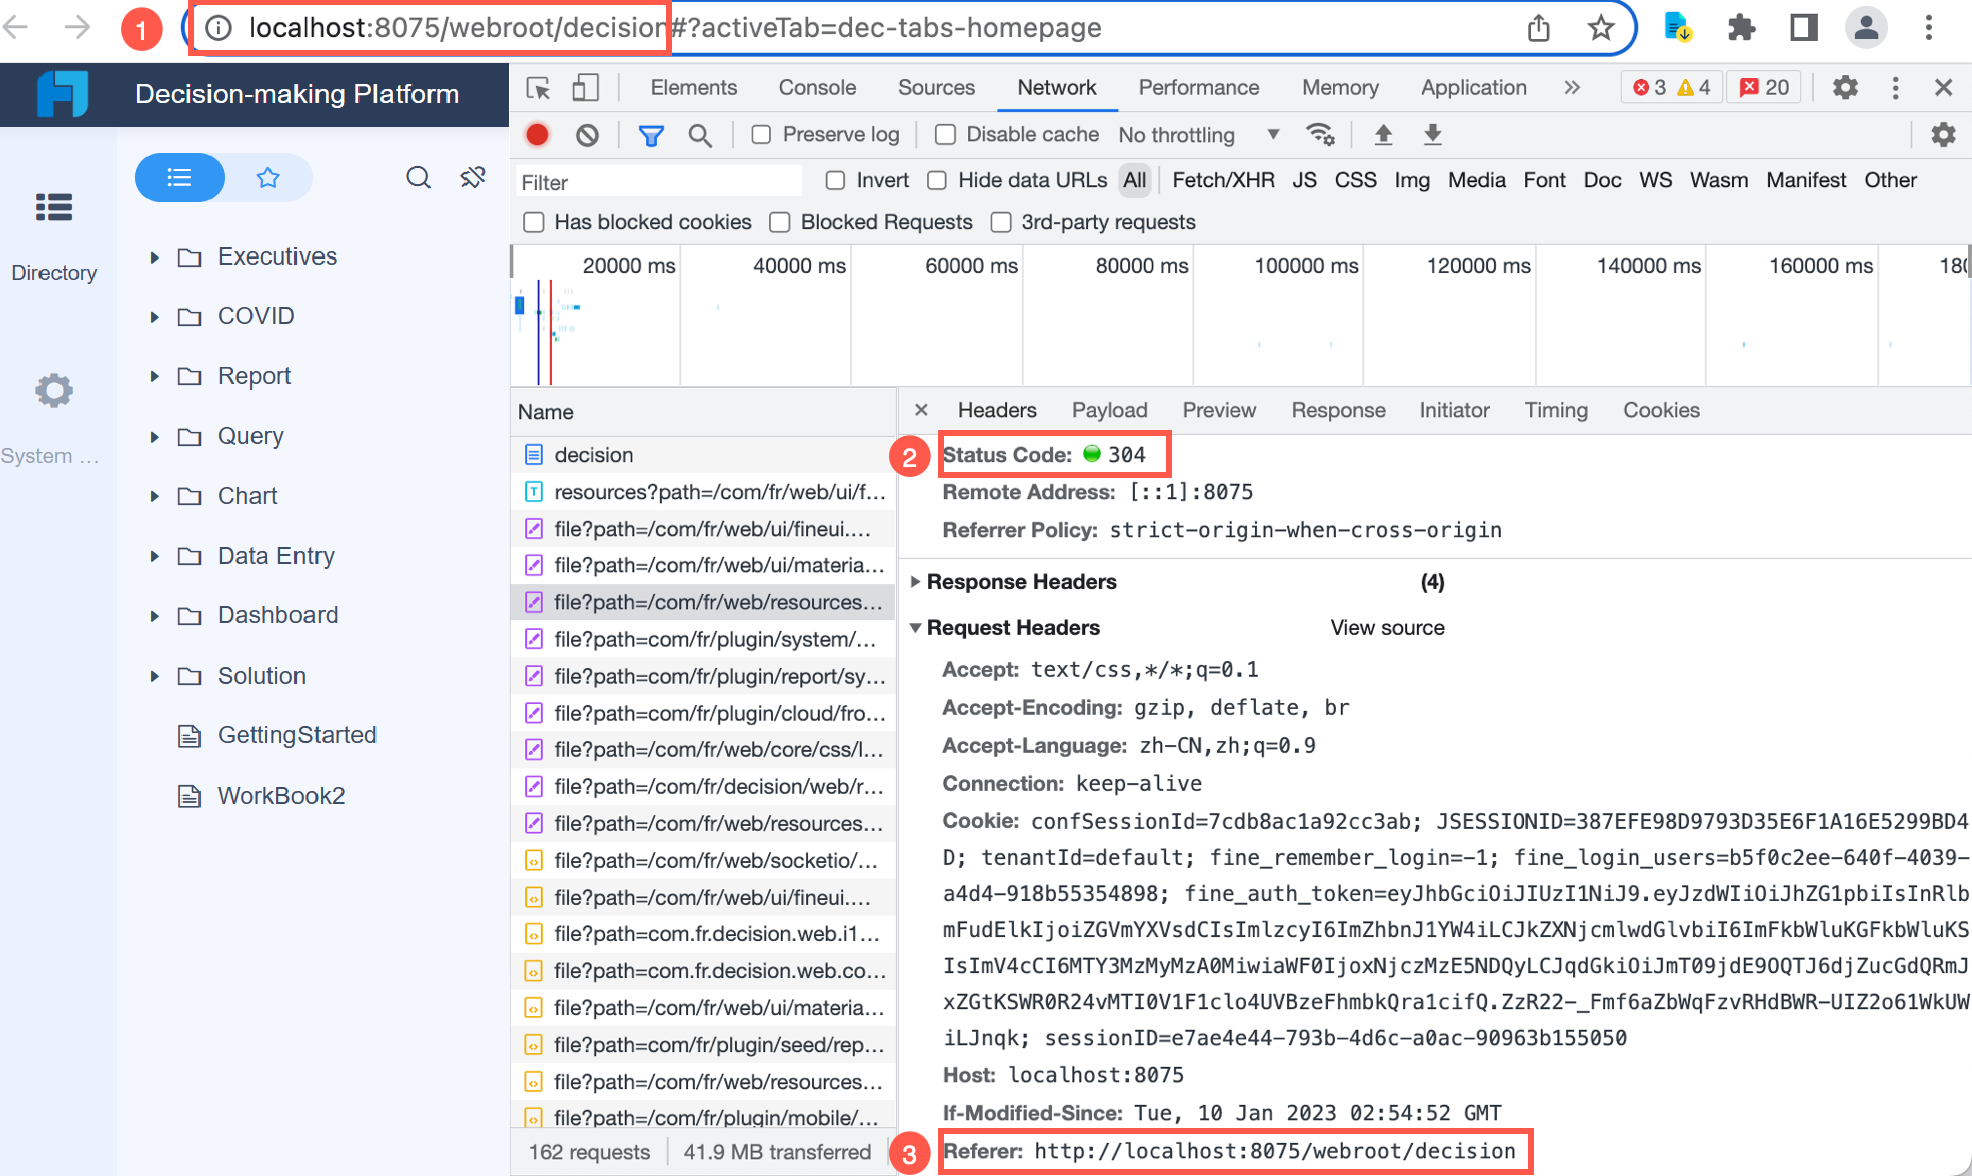Select the star favorites icon in the sidebar
The height and width of the screenshot is (1176, 1972).
pyautogui.click(x=267, y=177)
